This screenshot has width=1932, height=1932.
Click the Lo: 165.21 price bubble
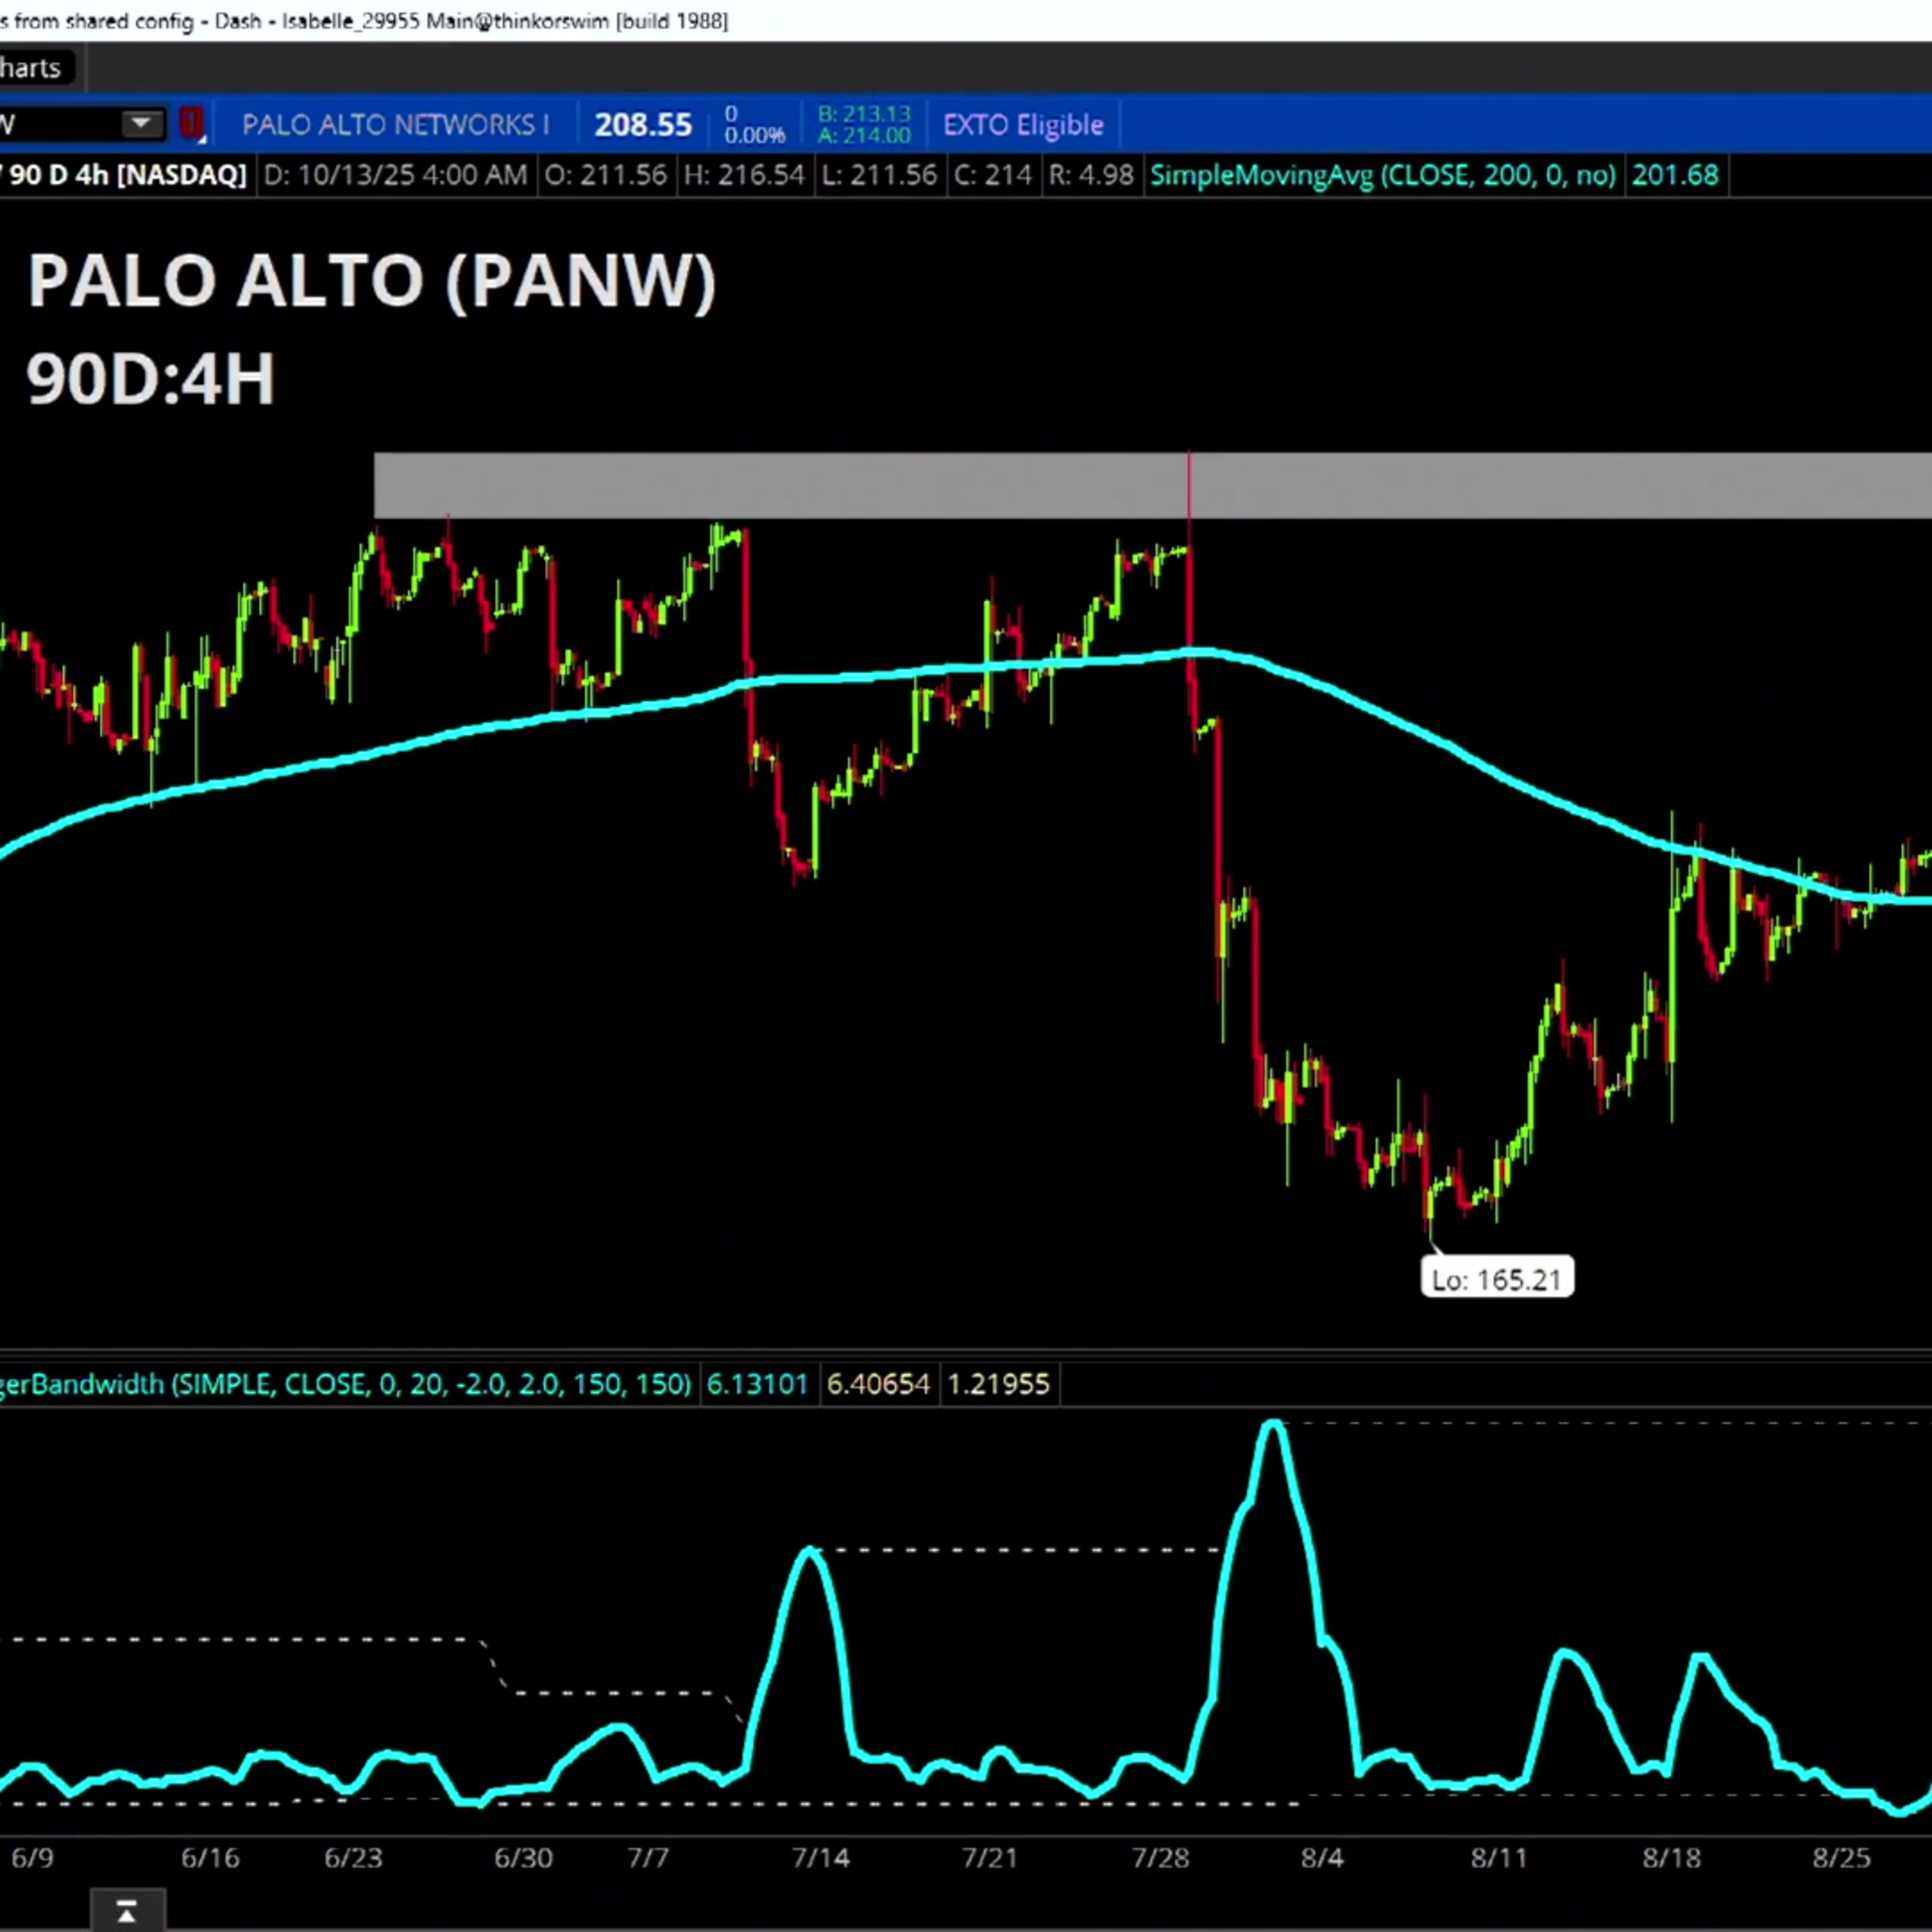1496,1280
